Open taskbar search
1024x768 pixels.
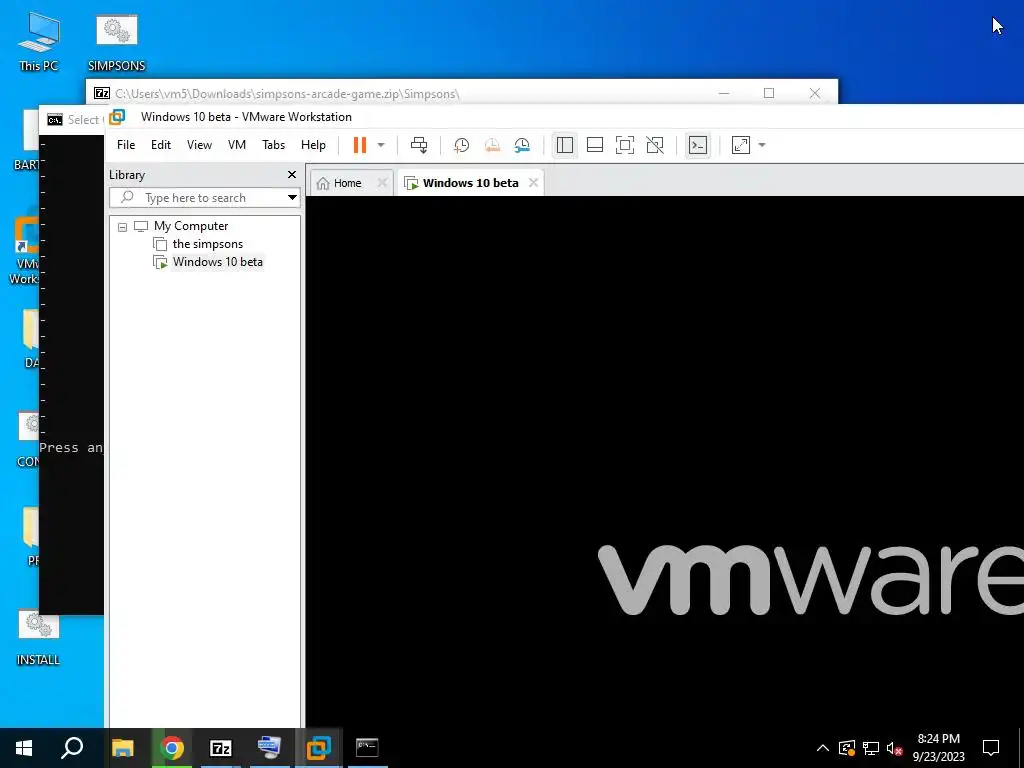(72, 748)
